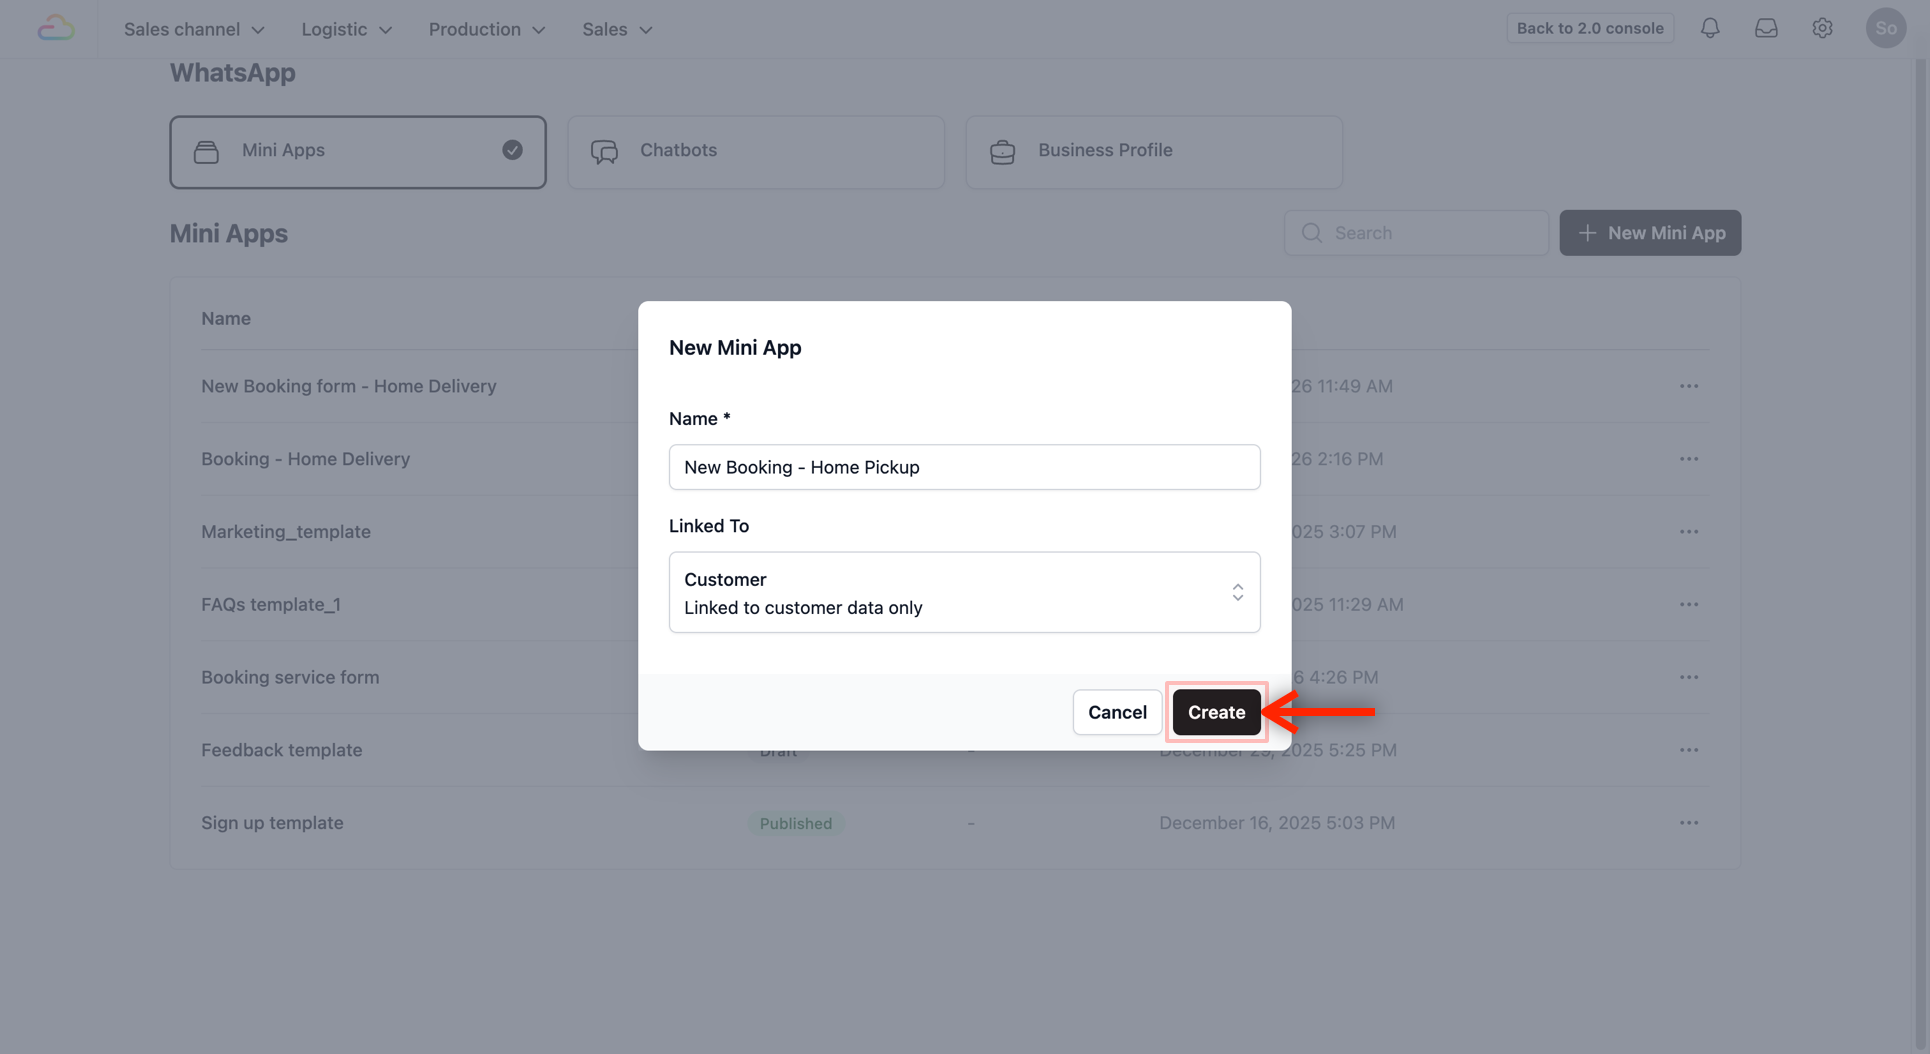Click the New Mini App button

(x=1650, y=233)
